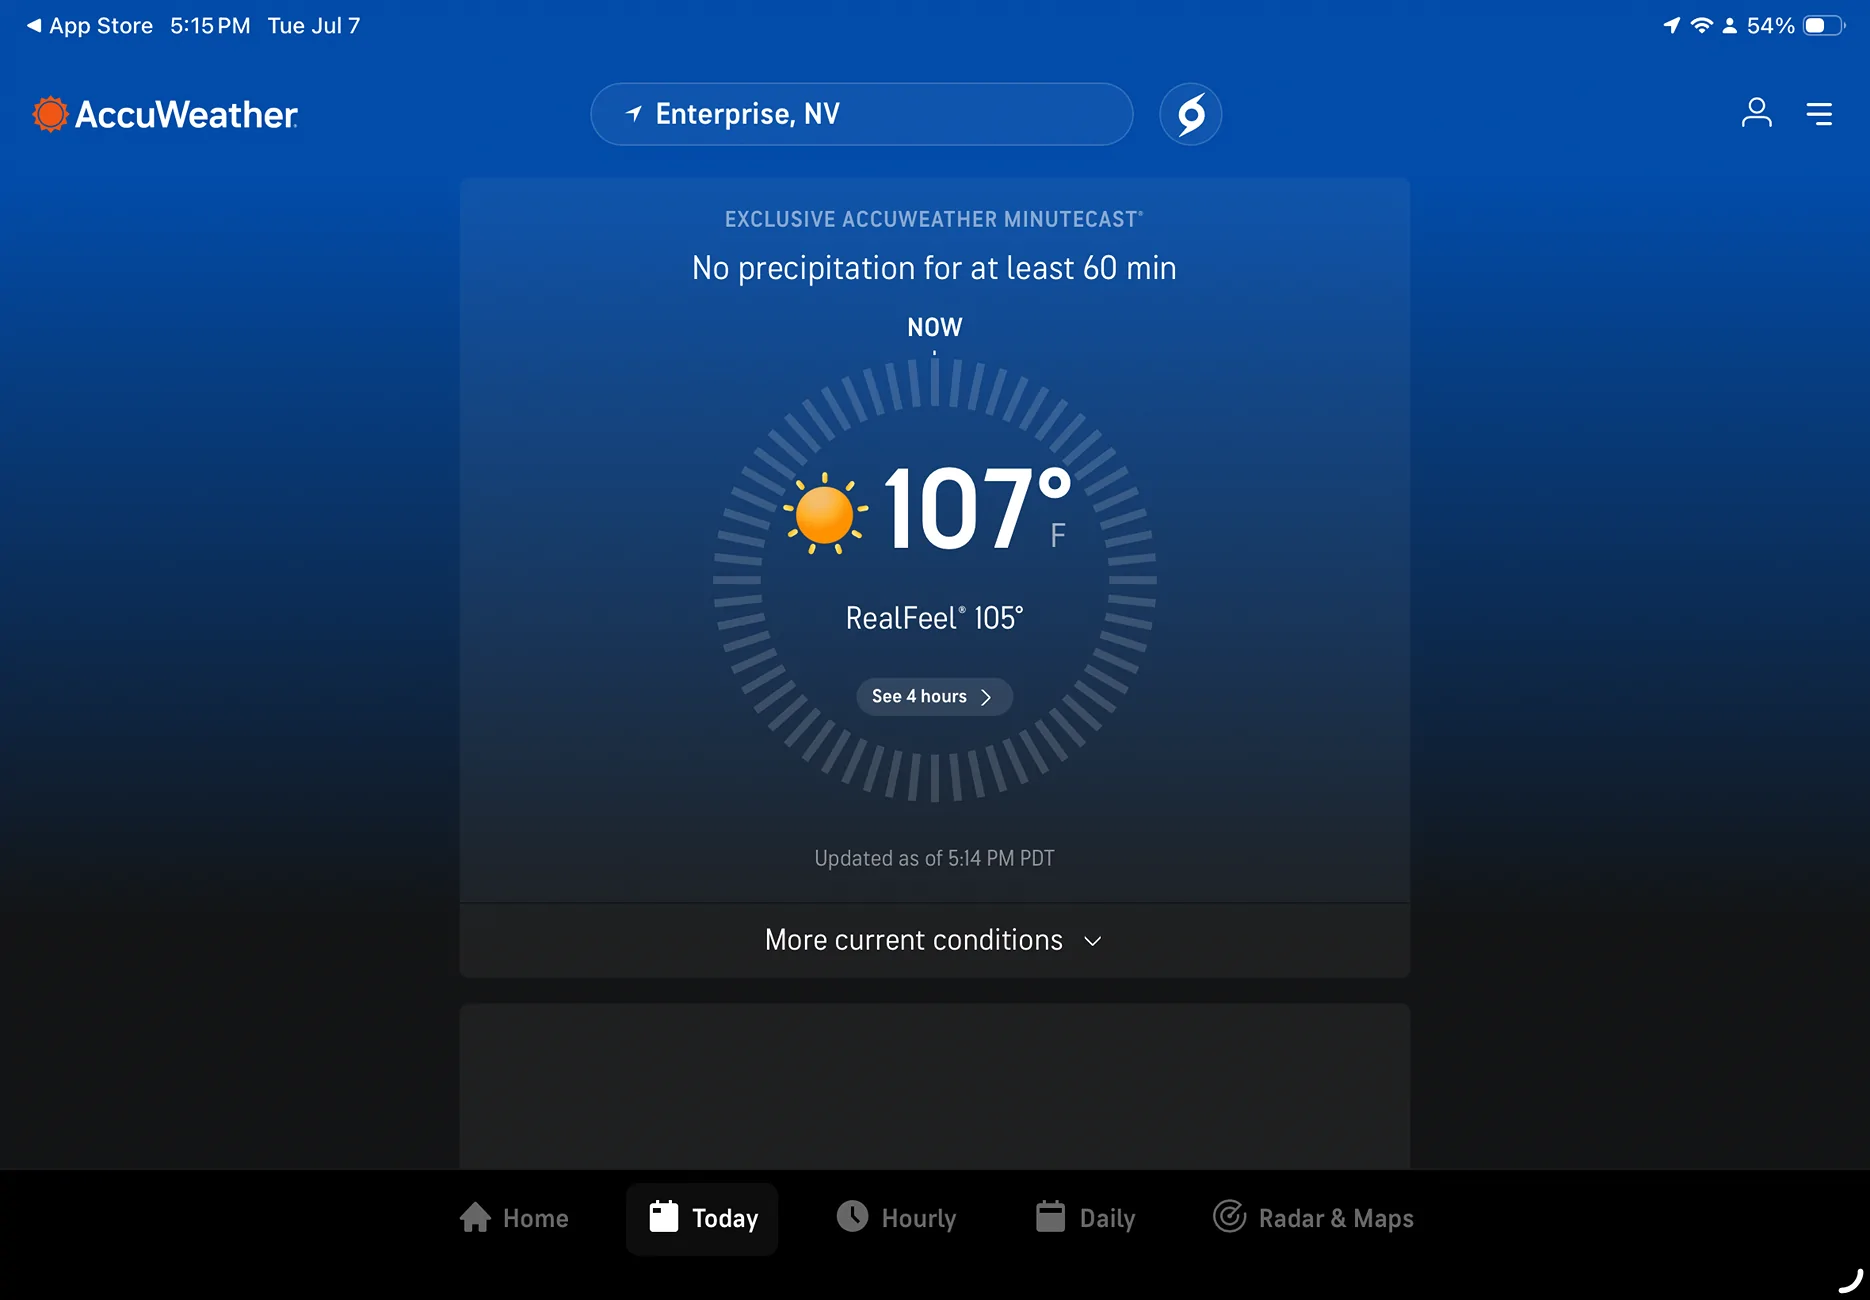Switch to the Home tab
1870x1300 pixels.
(x=514, y=1218)
